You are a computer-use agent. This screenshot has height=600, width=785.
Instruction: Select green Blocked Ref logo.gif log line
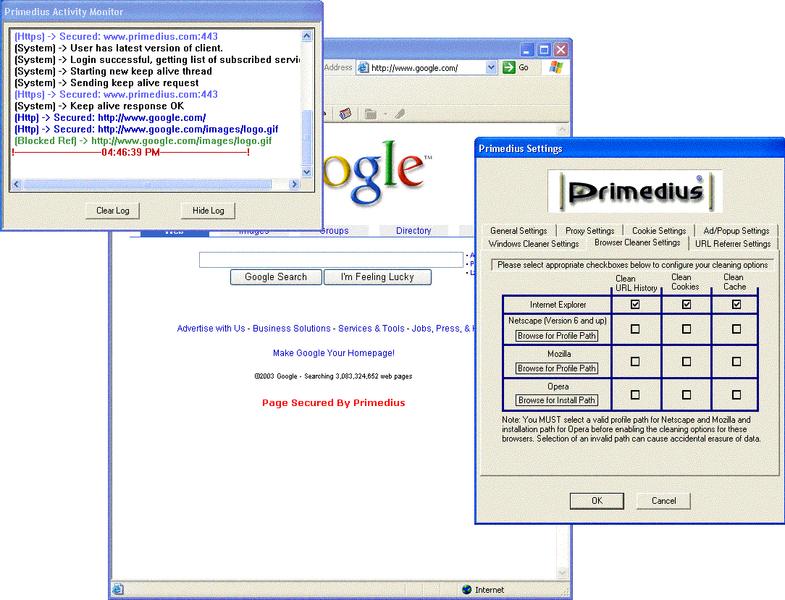pos(143,141)
